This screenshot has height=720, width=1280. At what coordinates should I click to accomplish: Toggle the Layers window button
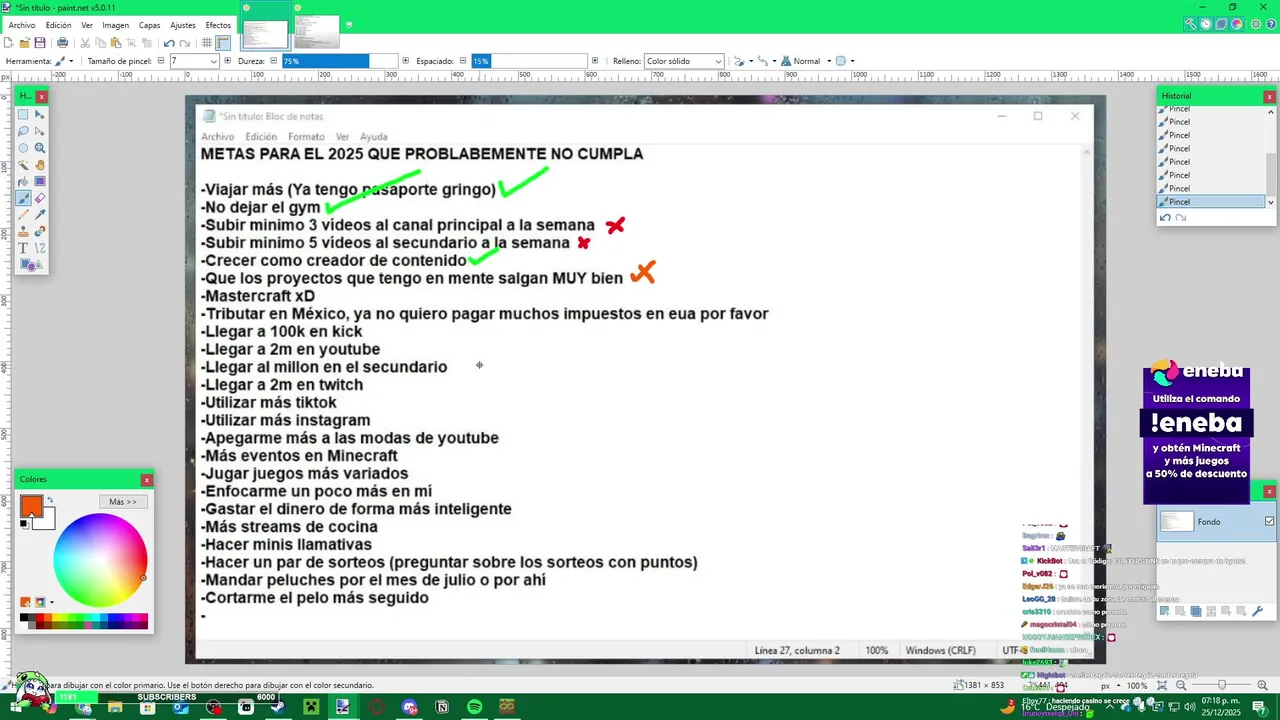1221,24
